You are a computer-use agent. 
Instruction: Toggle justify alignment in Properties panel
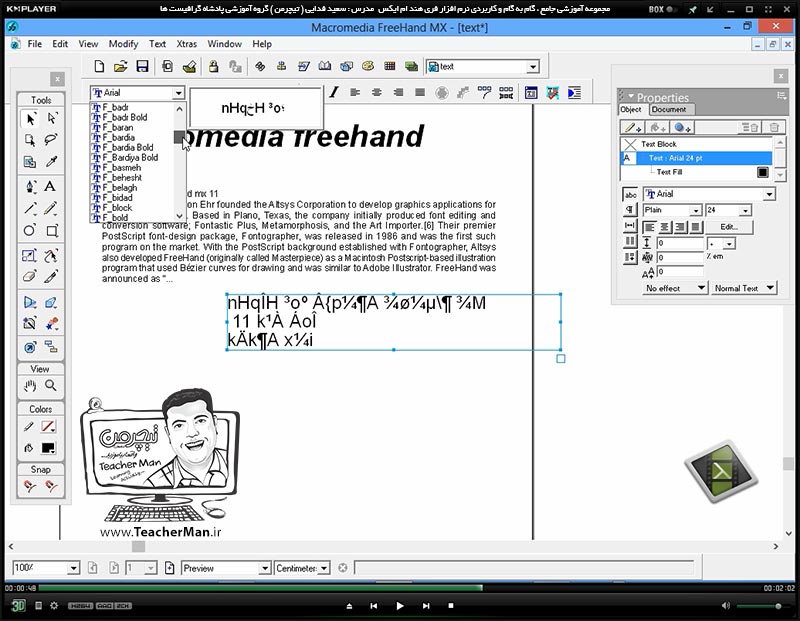[x=696, y=227]
